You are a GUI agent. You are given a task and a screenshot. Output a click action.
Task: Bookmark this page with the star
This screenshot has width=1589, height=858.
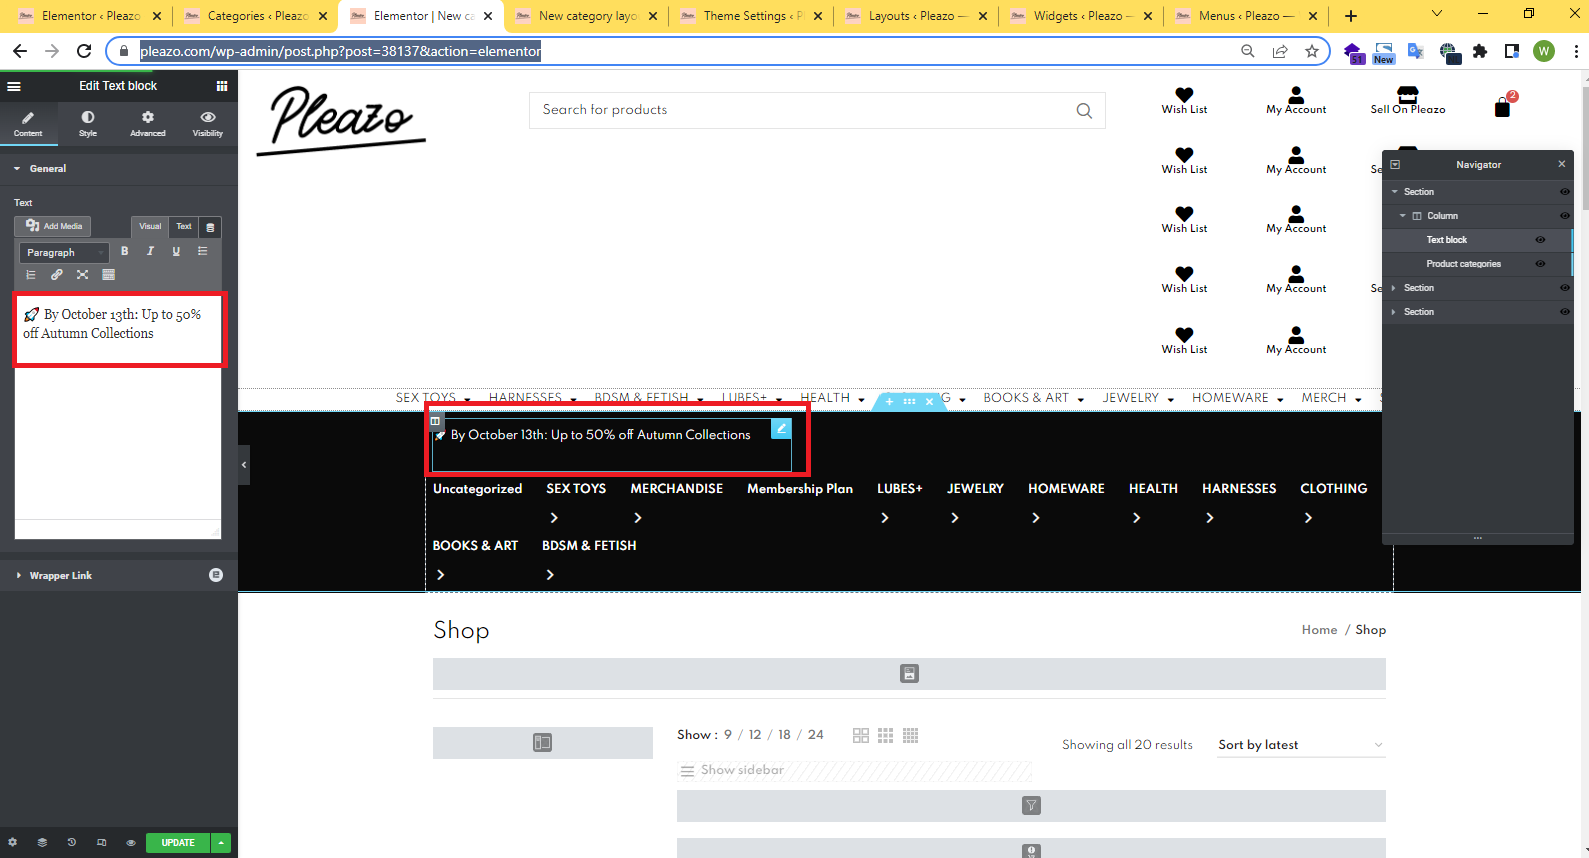1312,51
